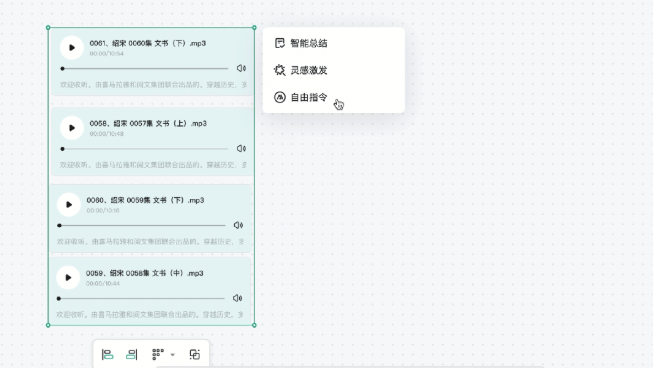Align selected cards to the right
The width and height of the screenshot is (653, 368).
click(x=132, y=354)
